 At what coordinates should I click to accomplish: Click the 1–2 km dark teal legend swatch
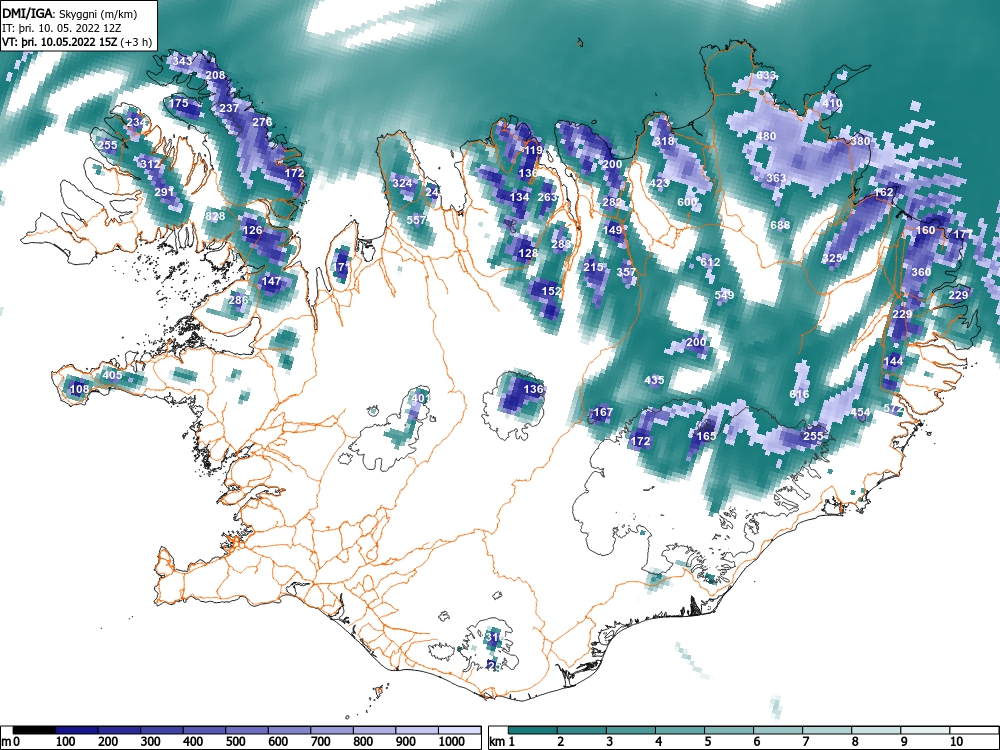(x=533, y=730)
